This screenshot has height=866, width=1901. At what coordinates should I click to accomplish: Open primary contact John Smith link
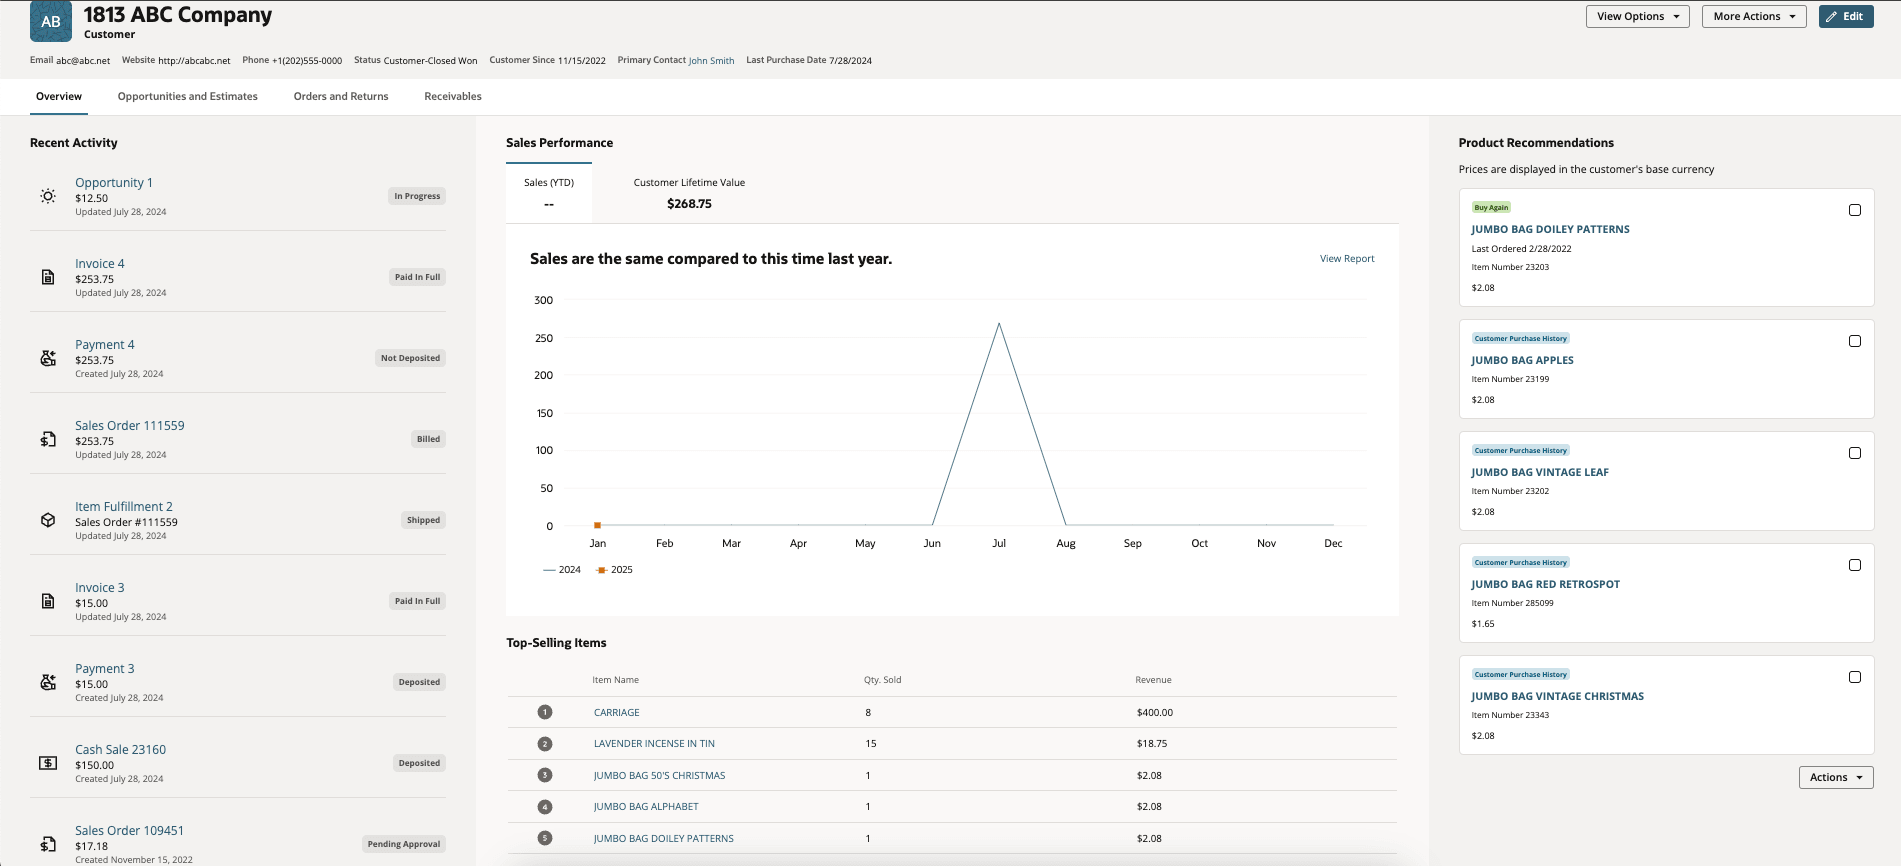(x=711, y=61)
